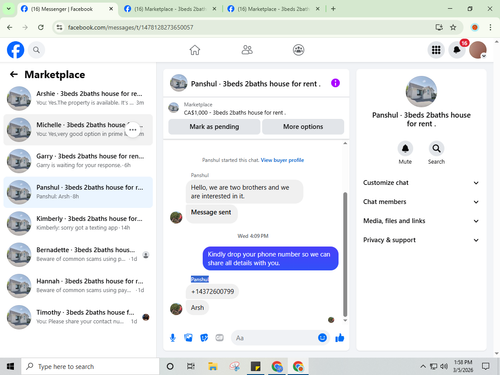Click Panshul conversation header title
The image size is (500, 375).
256,84
